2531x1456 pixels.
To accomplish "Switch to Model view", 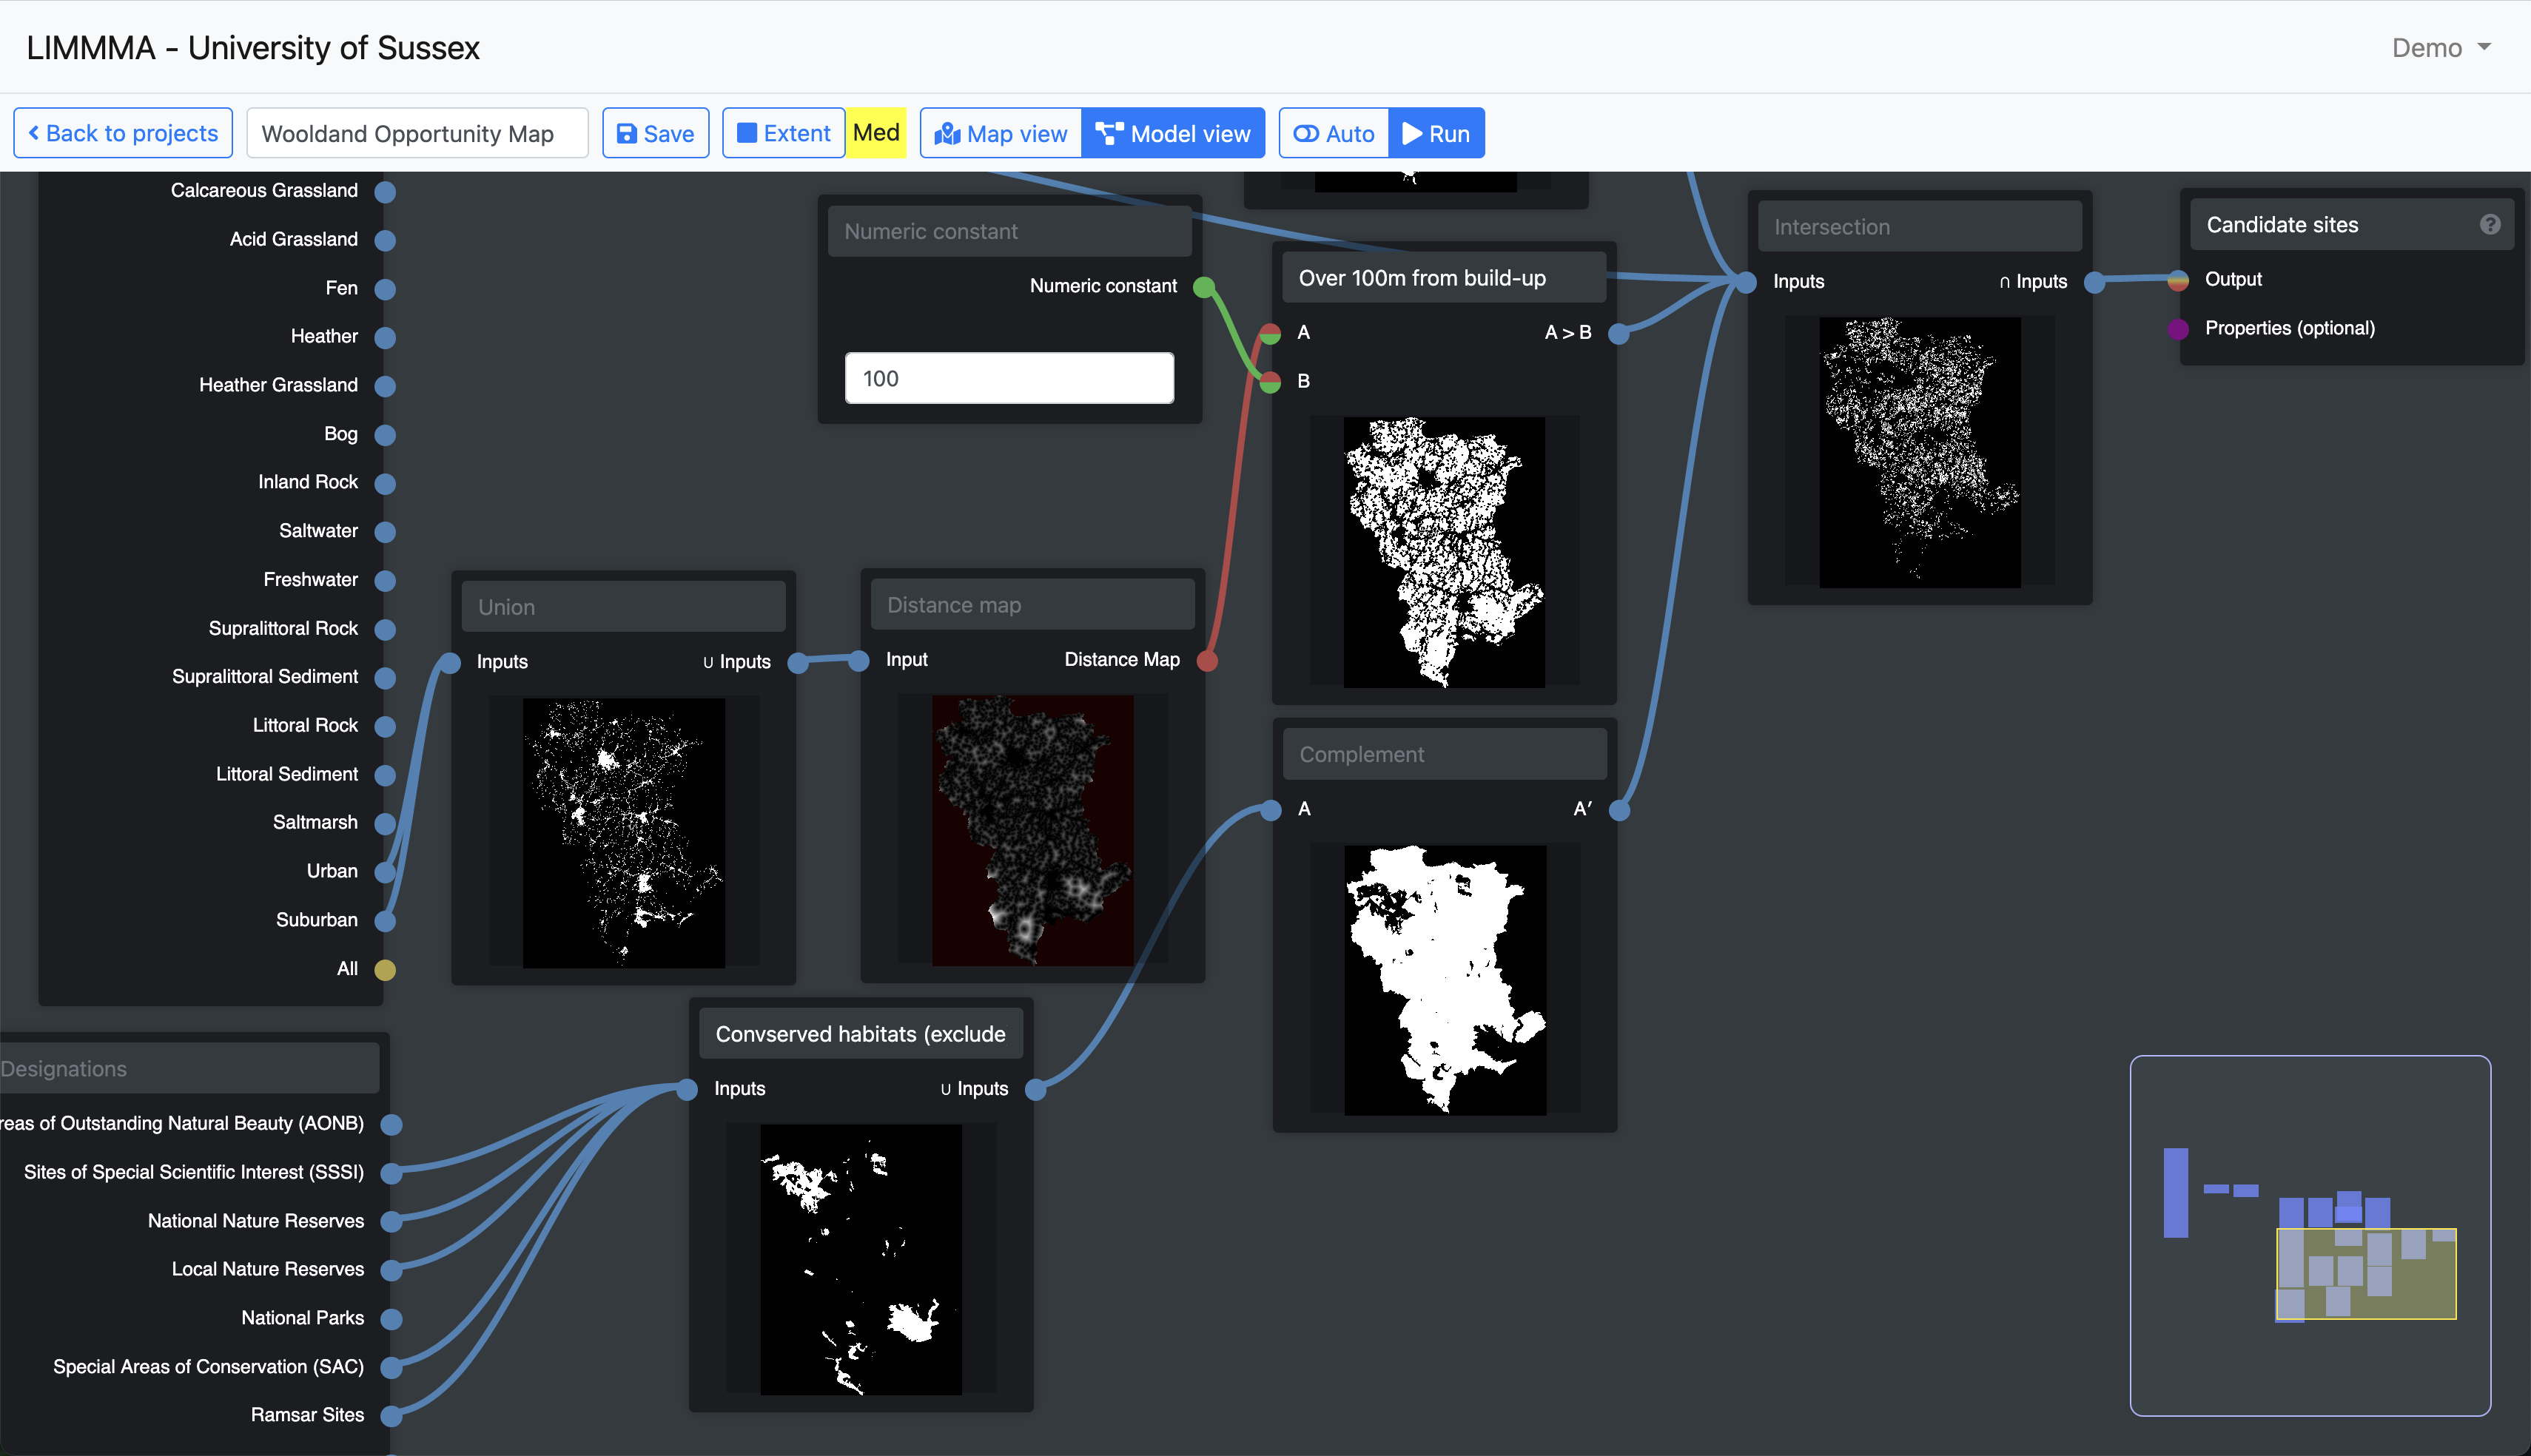I will [1173, 134].
